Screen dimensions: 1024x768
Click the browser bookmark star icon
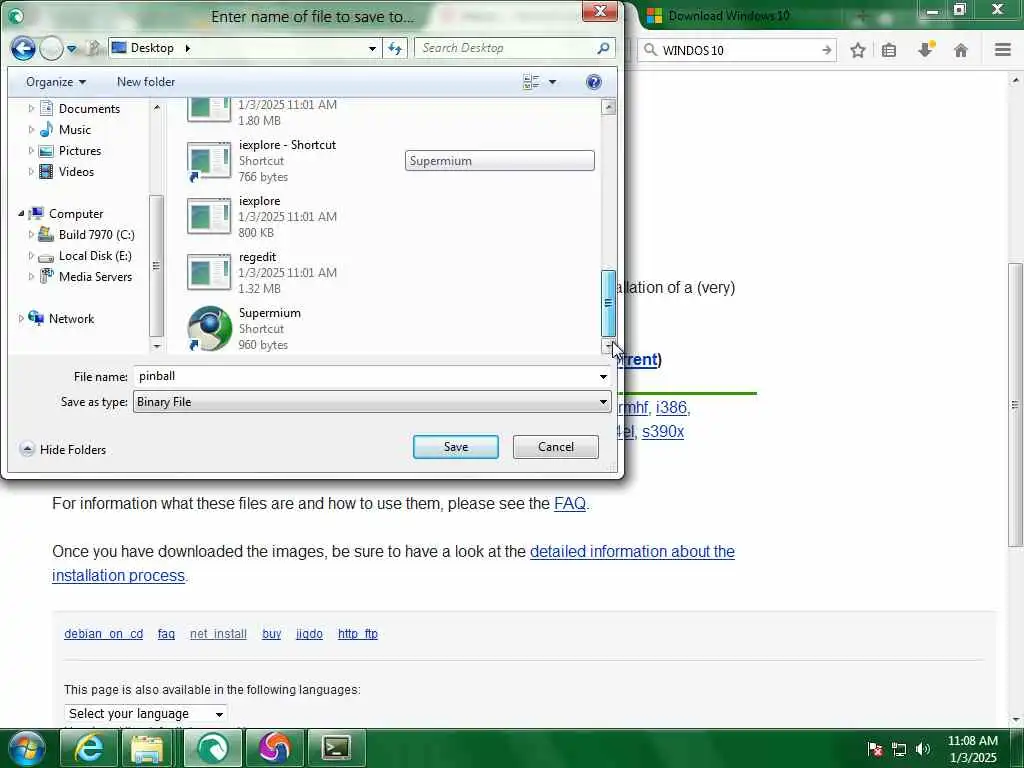pyautogui.click(x=858, y=50)
